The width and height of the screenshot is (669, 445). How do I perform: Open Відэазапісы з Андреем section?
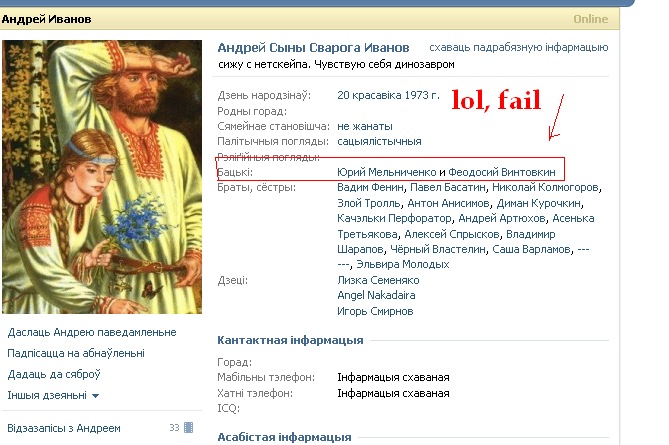(x=64, y=428)
